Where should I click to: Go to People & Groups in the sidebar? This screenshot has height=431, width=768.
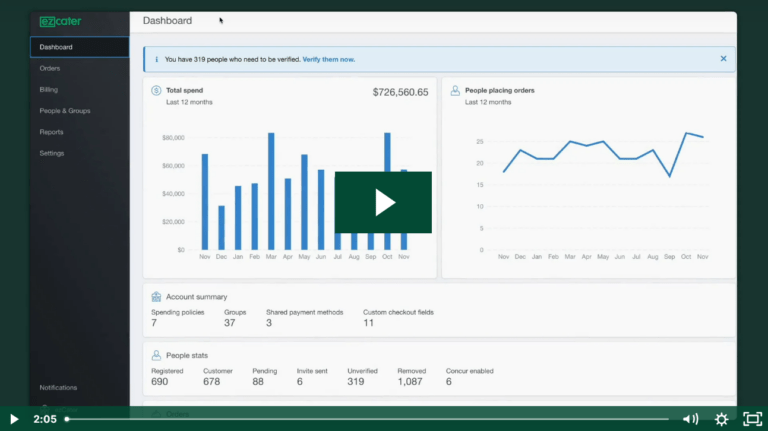[64, 111]
